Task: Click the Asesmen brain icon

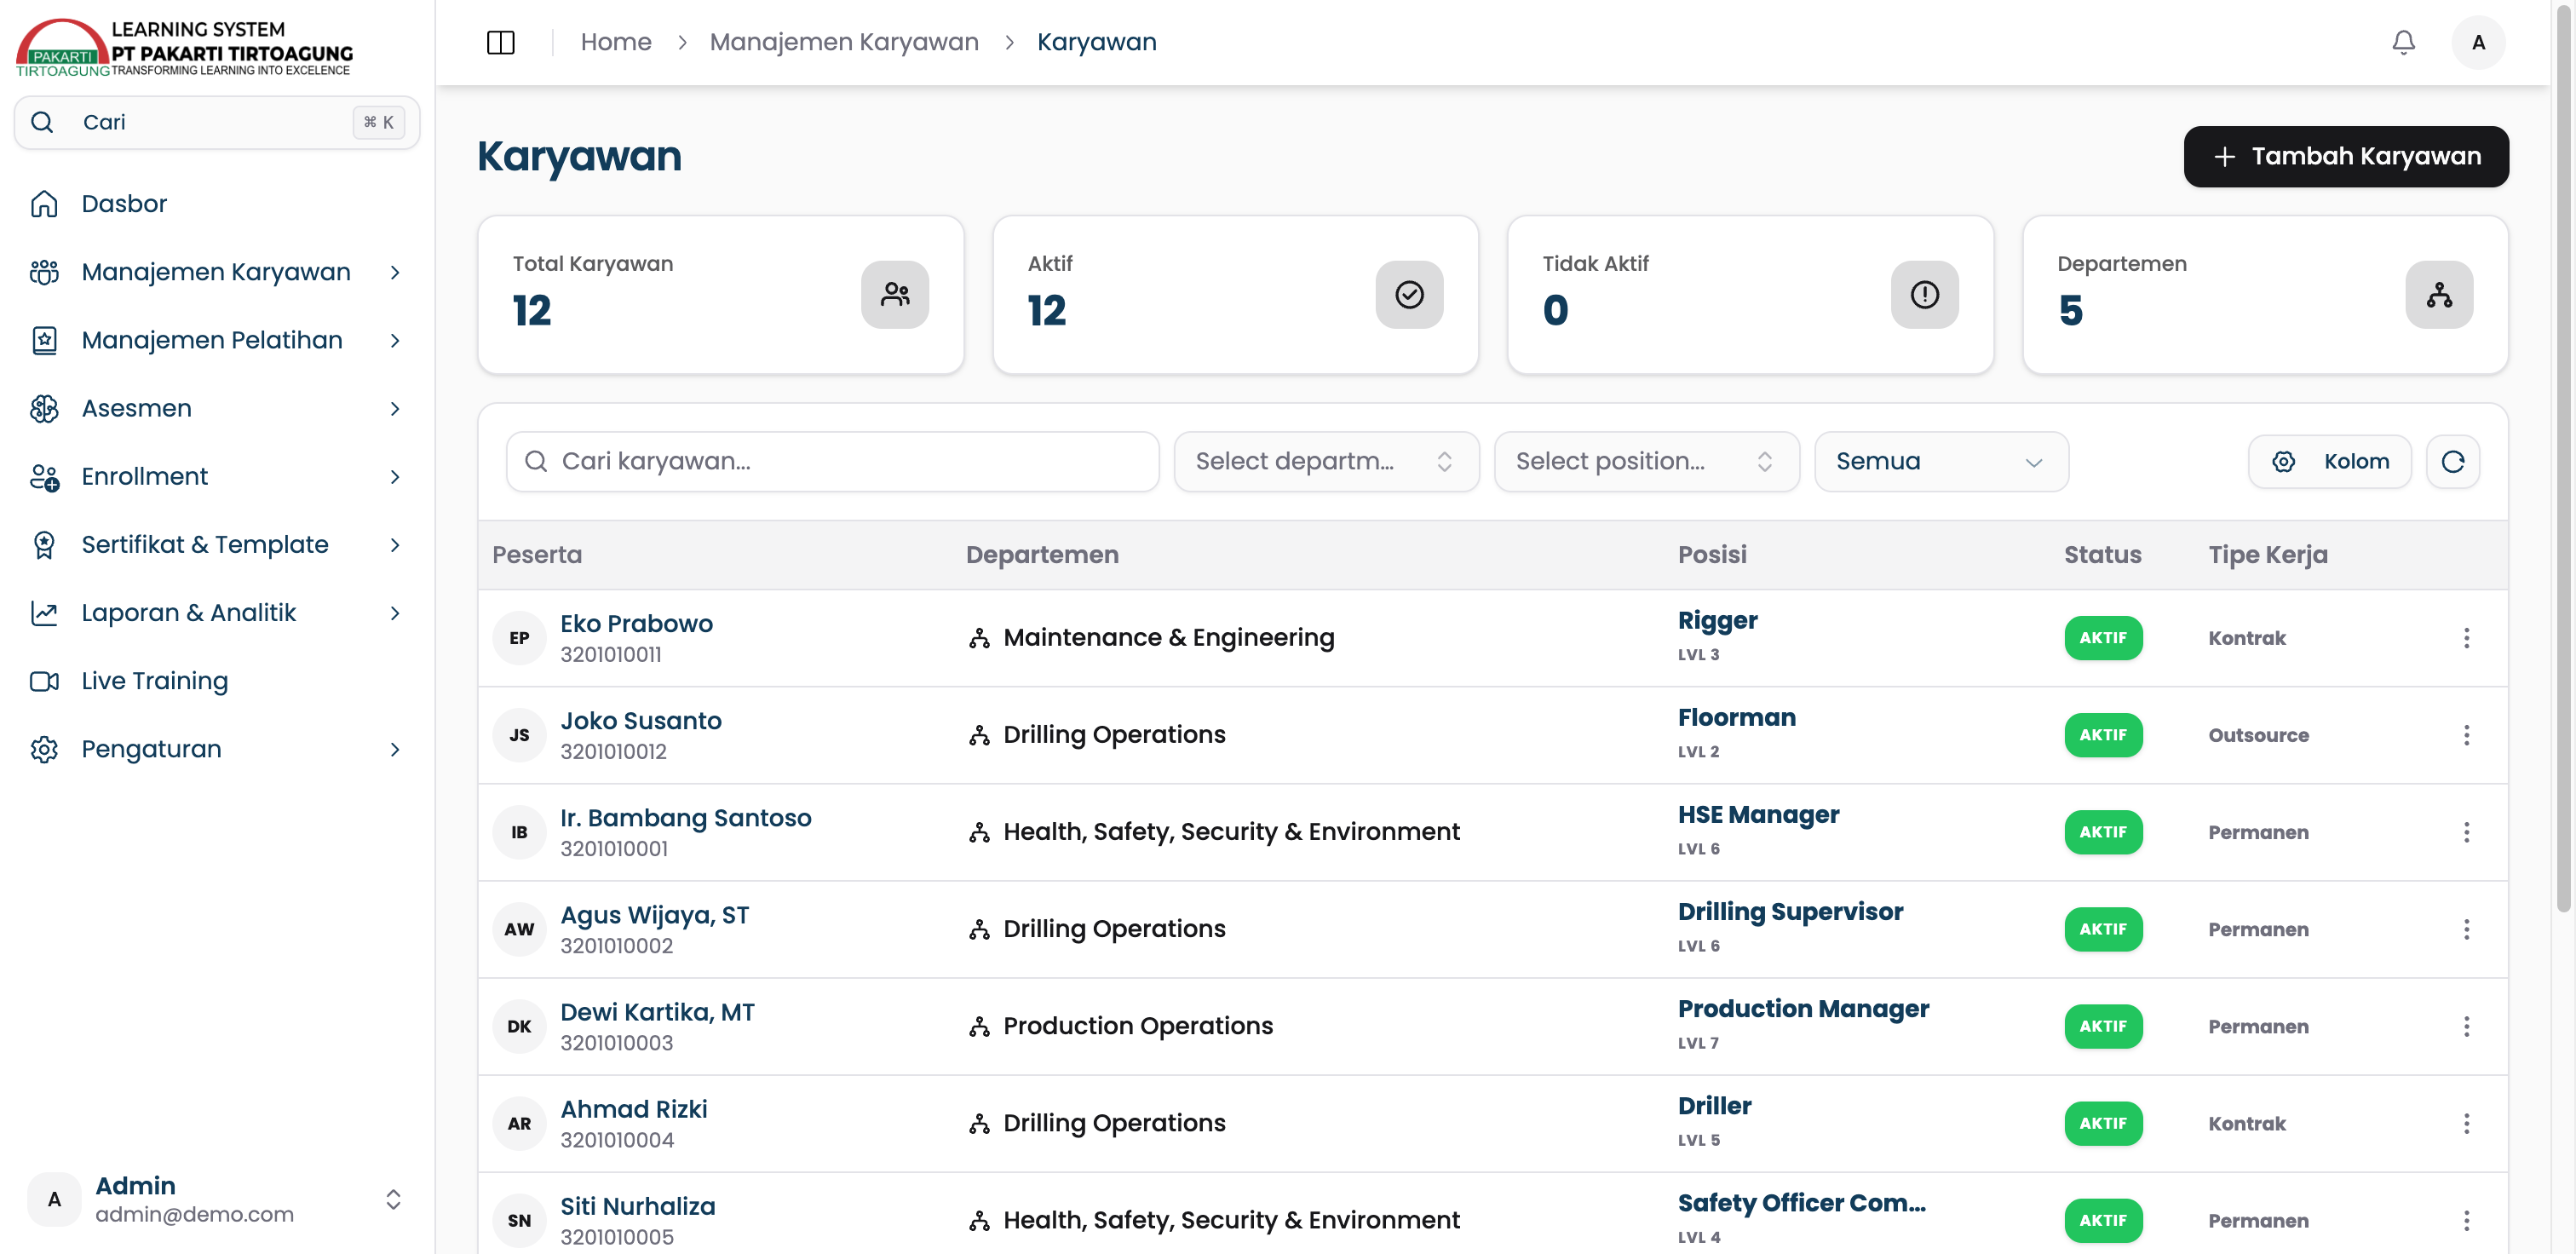Action: [44, 408]
